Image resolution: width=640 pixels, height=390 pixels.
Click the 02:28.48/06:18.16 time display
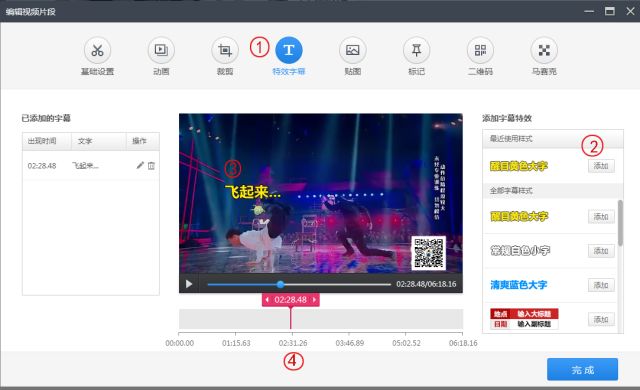tap(426, 284)
